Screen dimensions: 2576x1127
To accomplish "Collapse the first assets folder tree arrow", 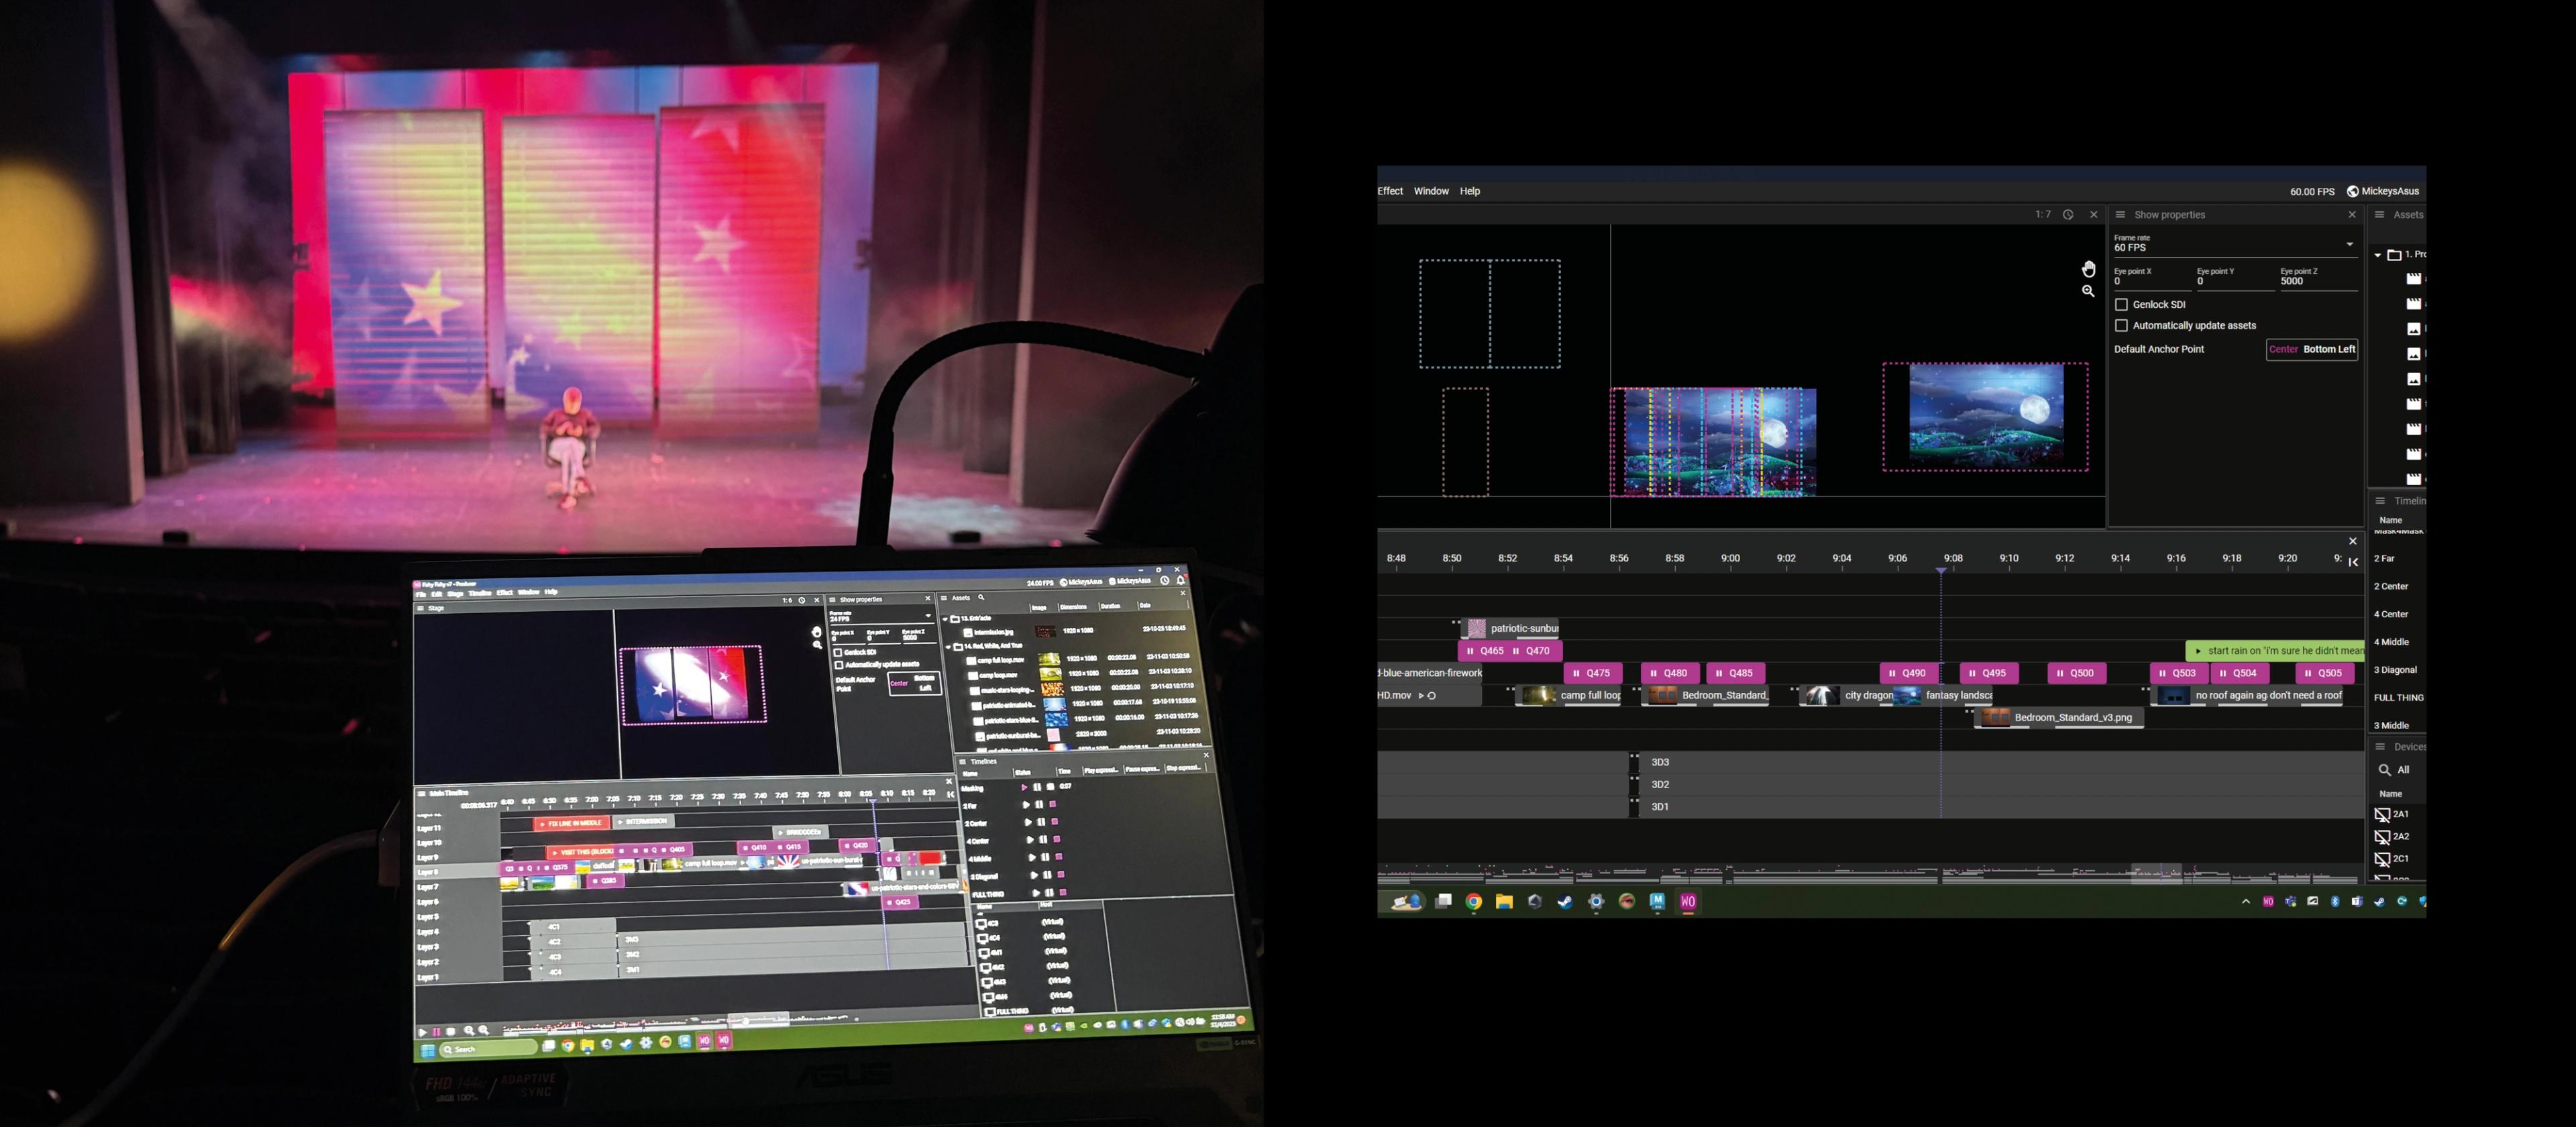I will [2378, 255].
